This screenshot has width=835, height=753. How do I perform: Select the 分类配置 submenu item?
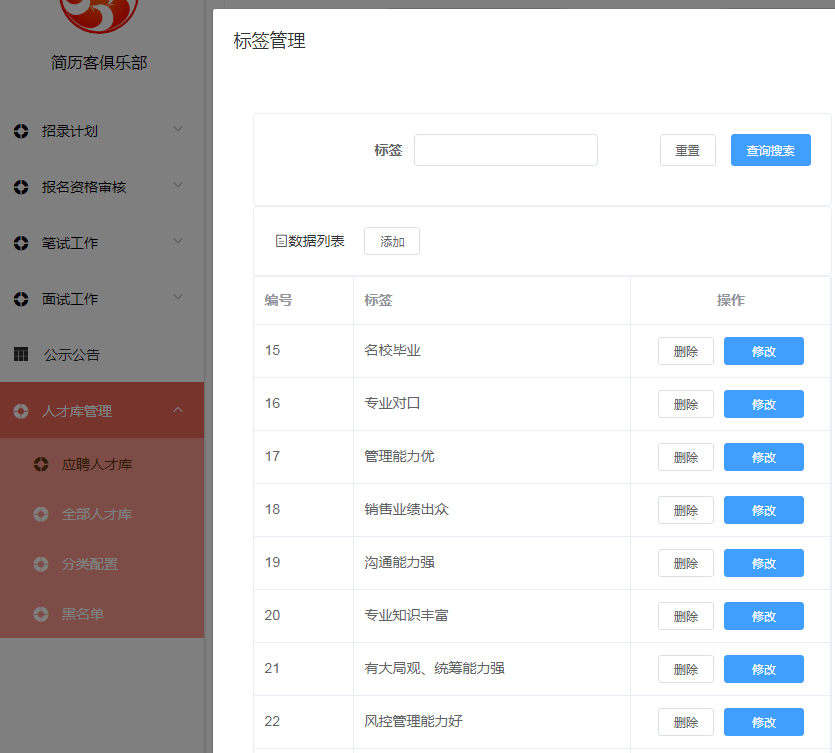click(89, 564)
